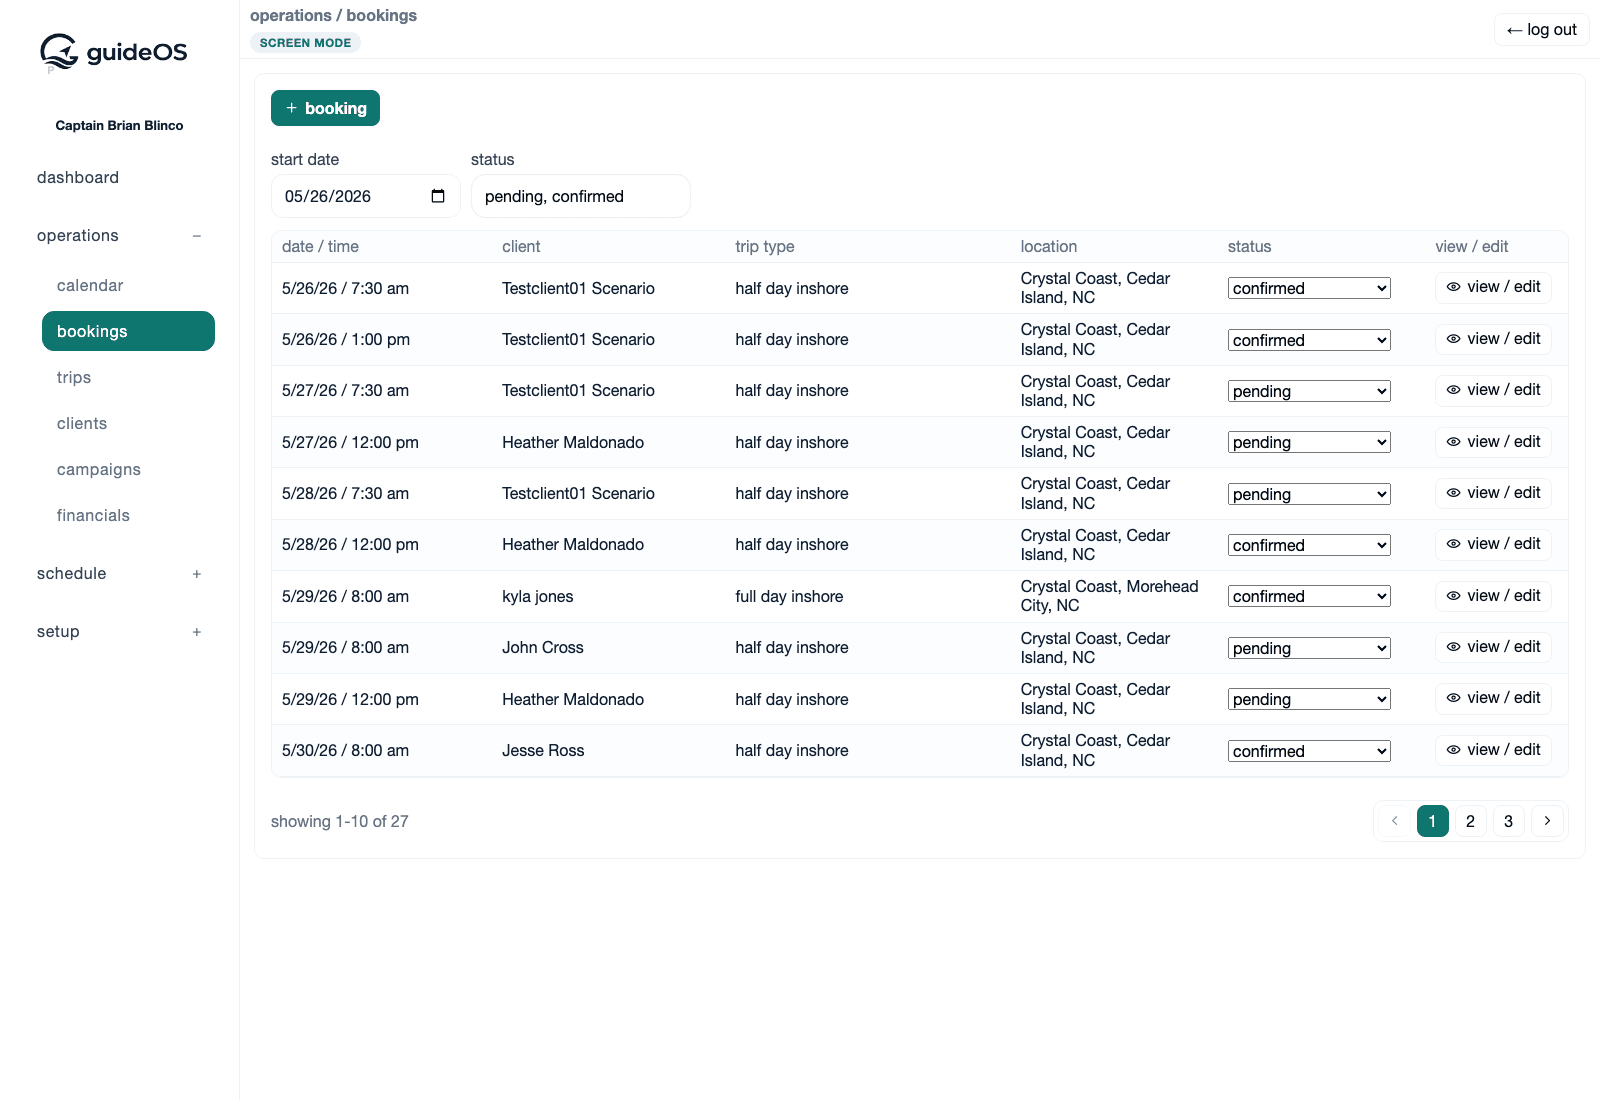The height and width of the screenshot is (1100, 1600).
Task: Go to next page chevron
Action: [1547, 821]
